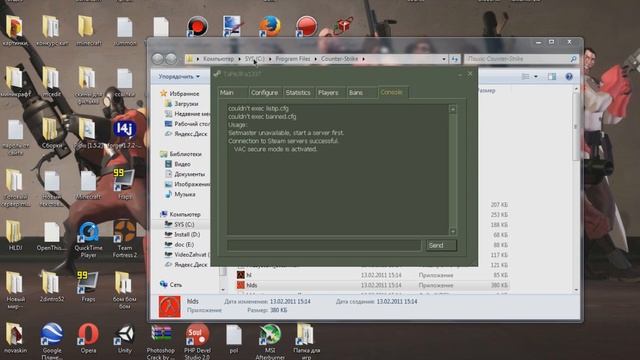Click console scrollbar down arrow
The height and width of the screenshot is (360, 640).
click(453, 231)
